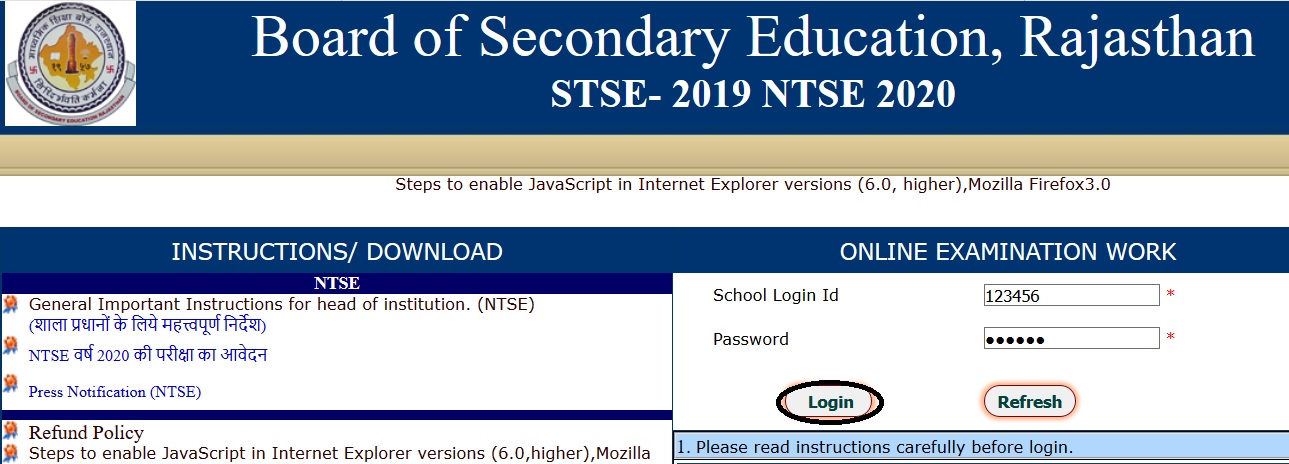
Task: Open the शाला प्रधानों के लिये महत्त्वपूर्ण निर्देश link
Action: [147, 325]
